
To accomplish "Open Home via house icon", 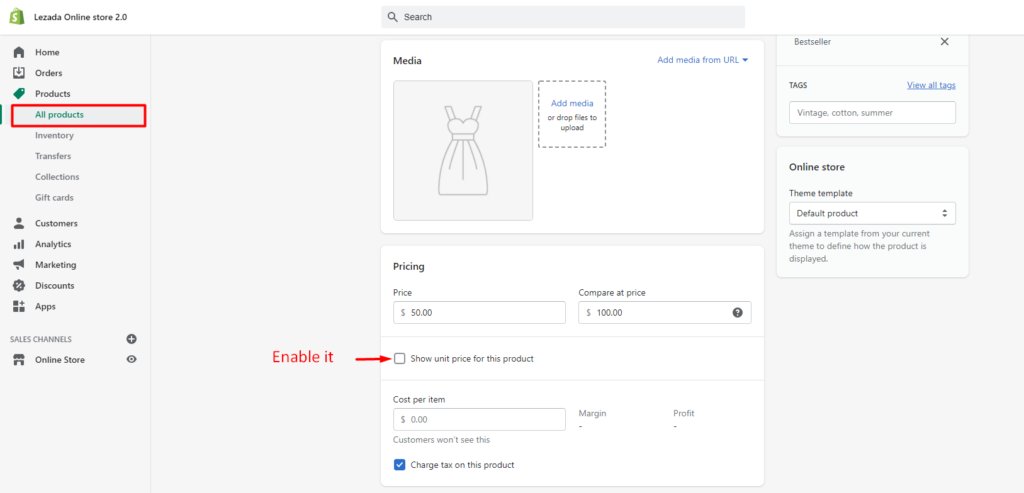I will [19, 52].
